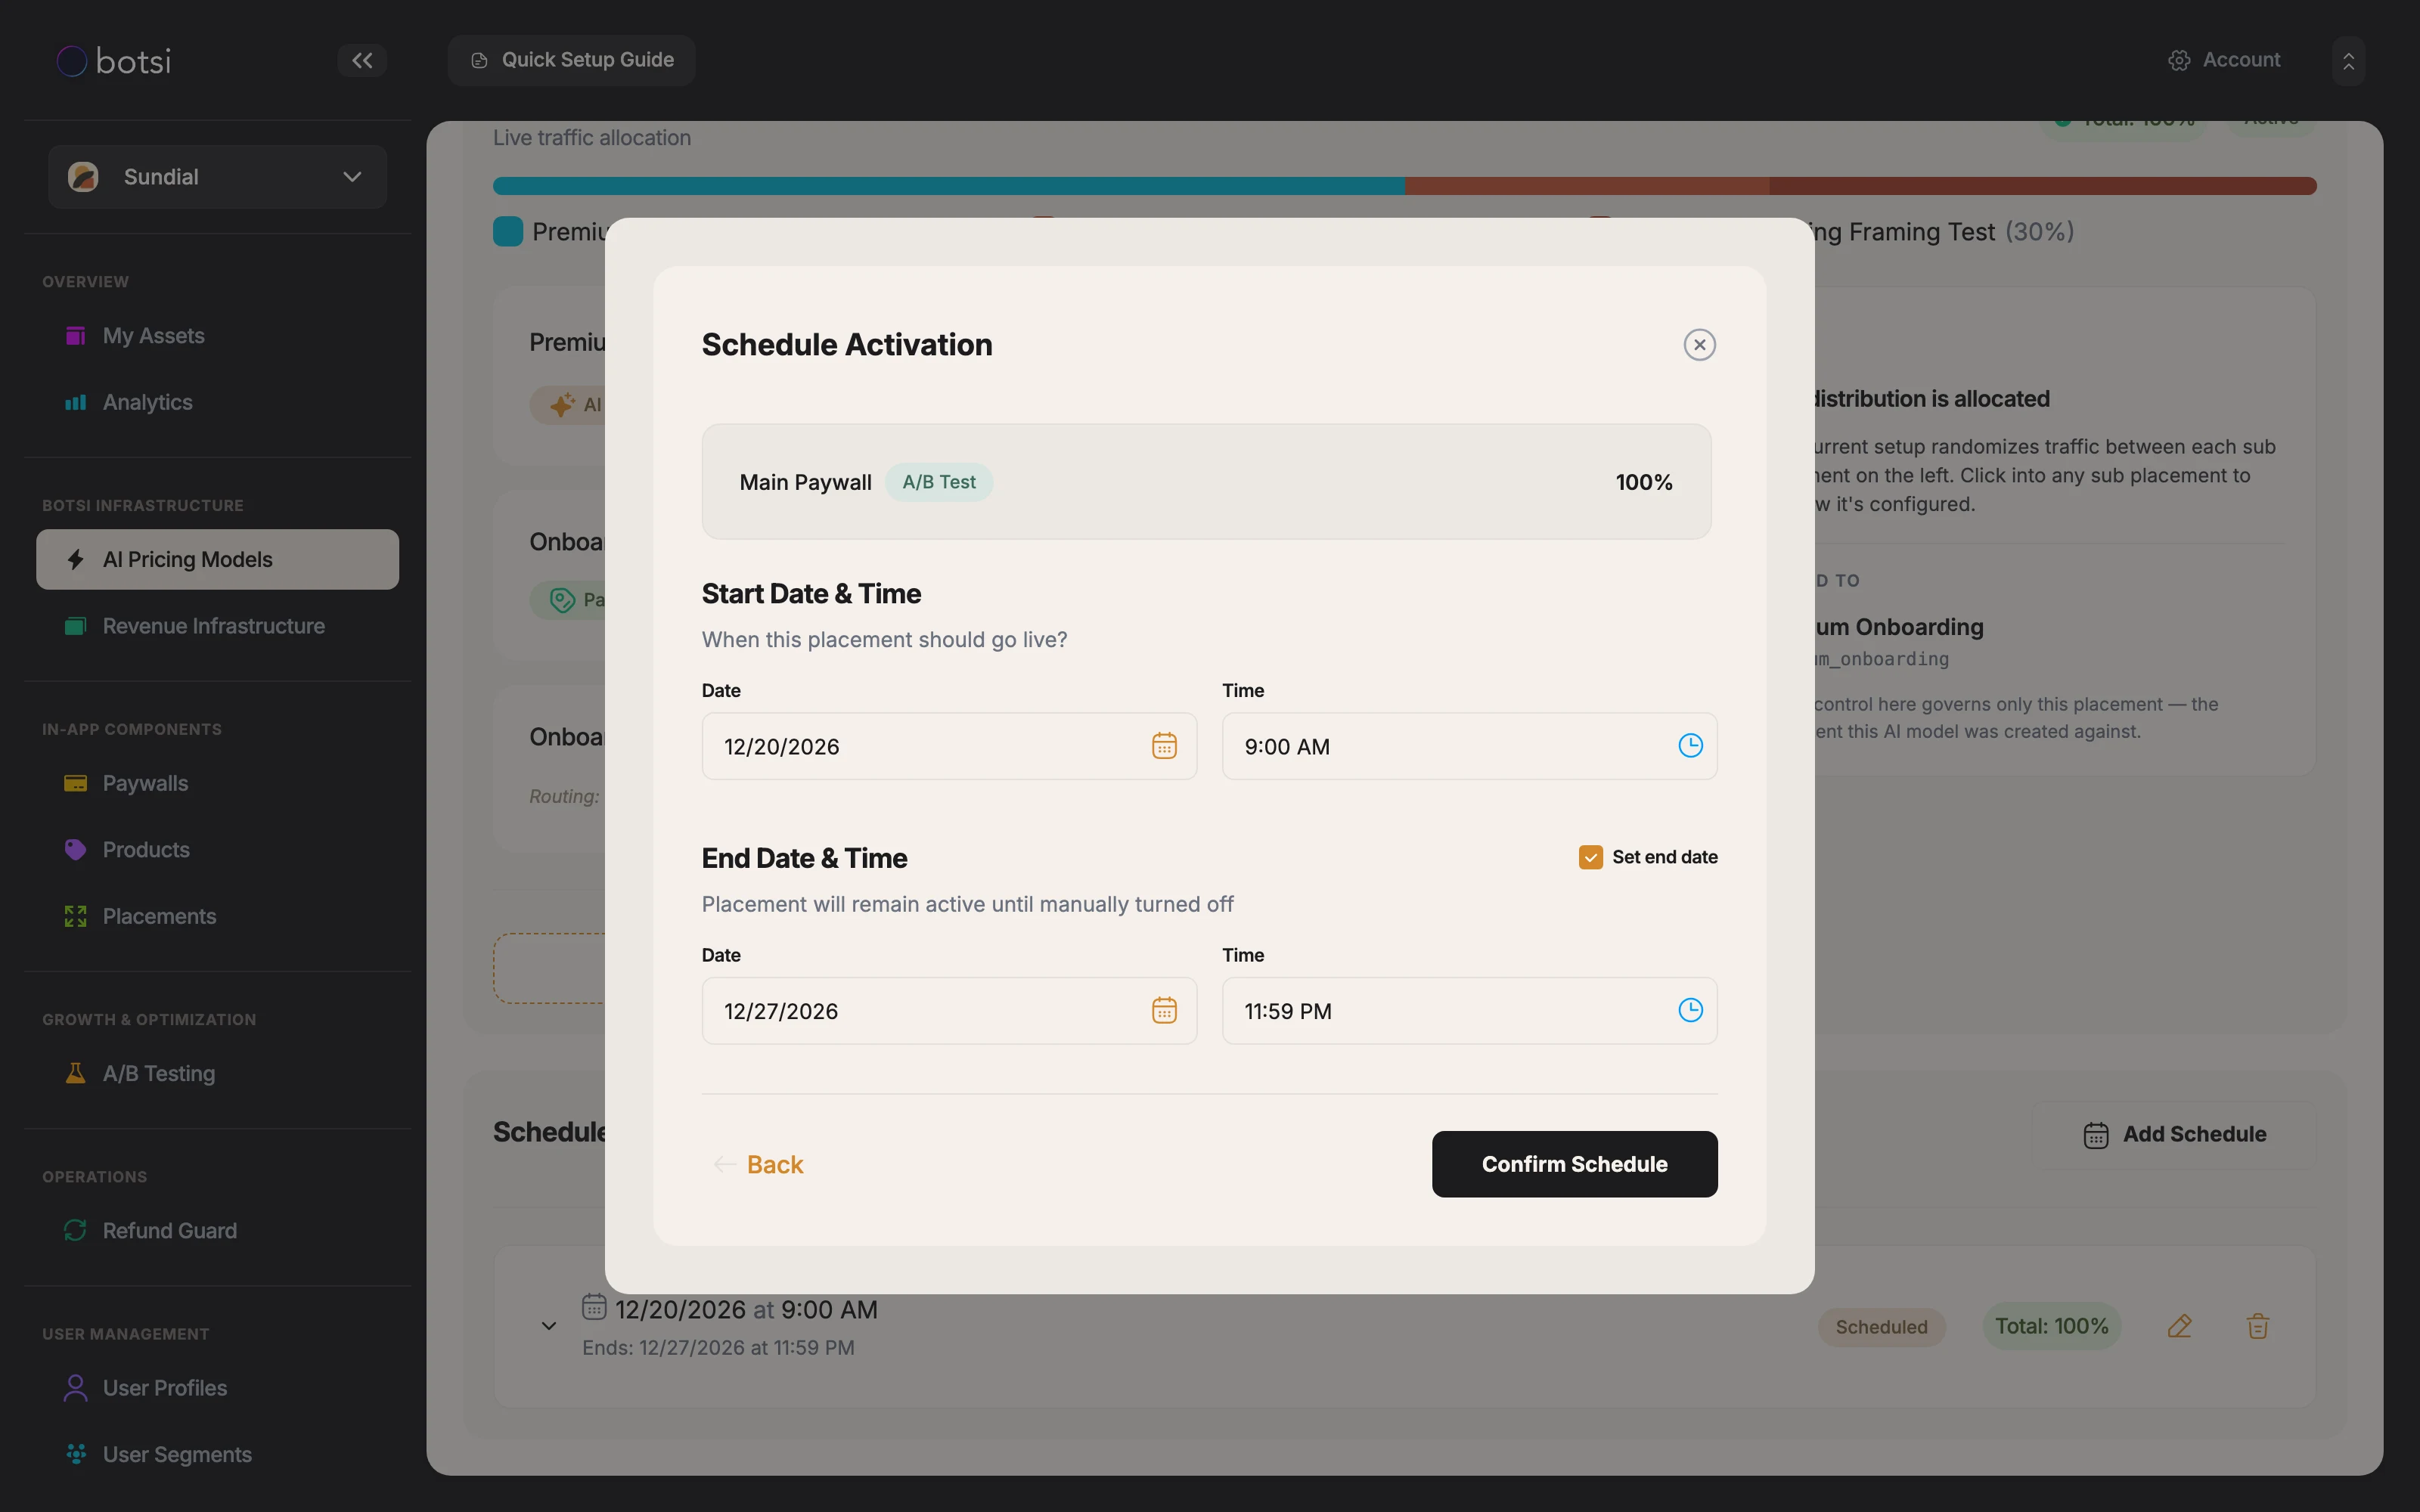Click the 100% value in Main Paywall row
The width and height of the screenshot is (2420, 1512).
(1643, 482)
